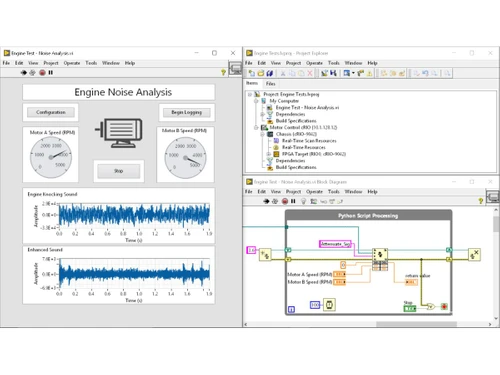Click the Begin Logging button
The width and height of the screenshot is (500, 375).
click(x=187, y=112)
